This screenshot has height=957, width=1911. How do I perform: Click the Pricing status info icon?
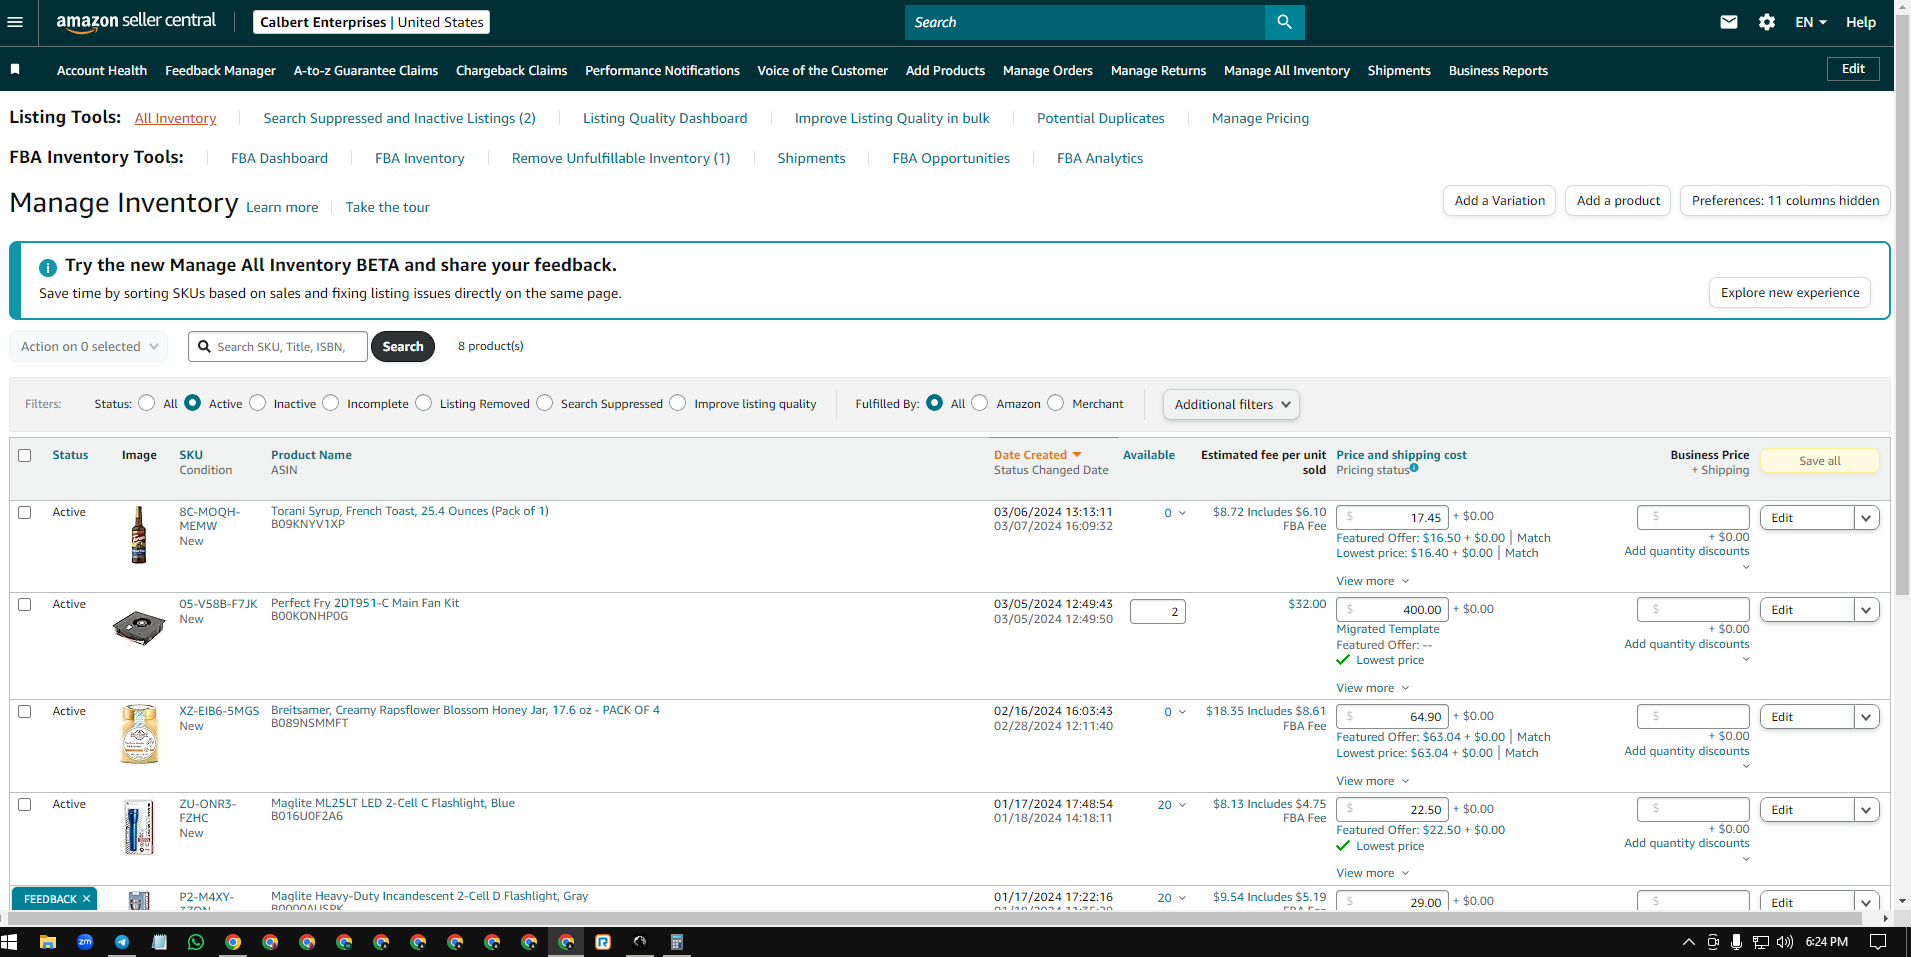1414,468
